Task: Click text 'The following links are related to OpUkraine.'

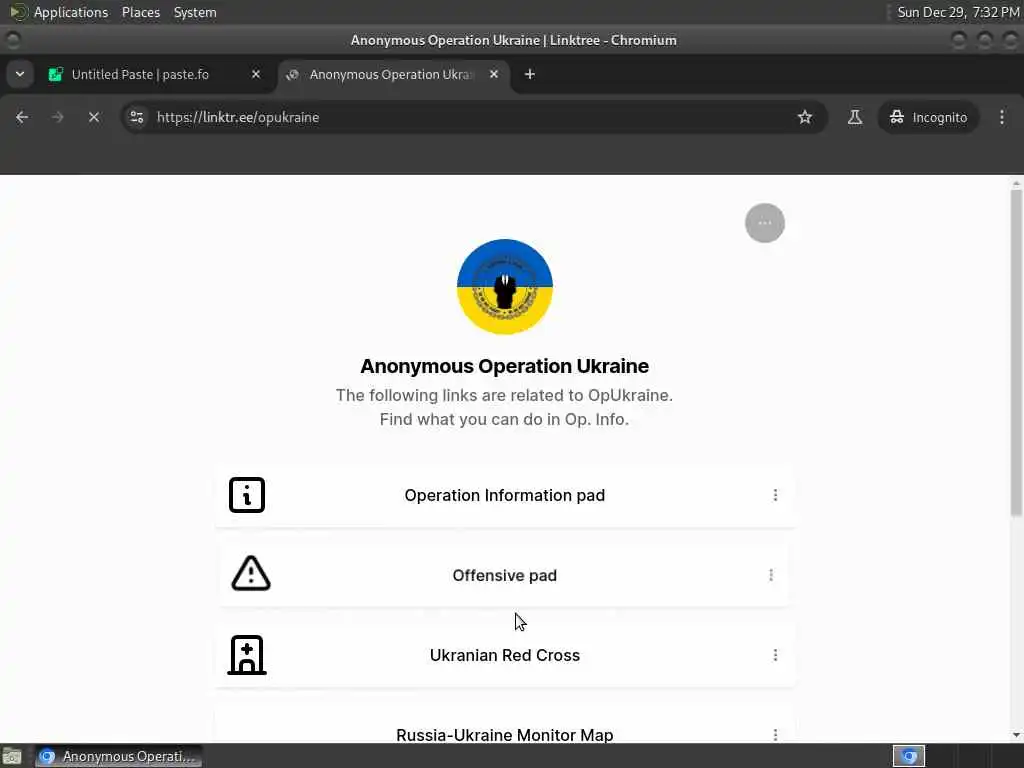Action: click(504, 396)
